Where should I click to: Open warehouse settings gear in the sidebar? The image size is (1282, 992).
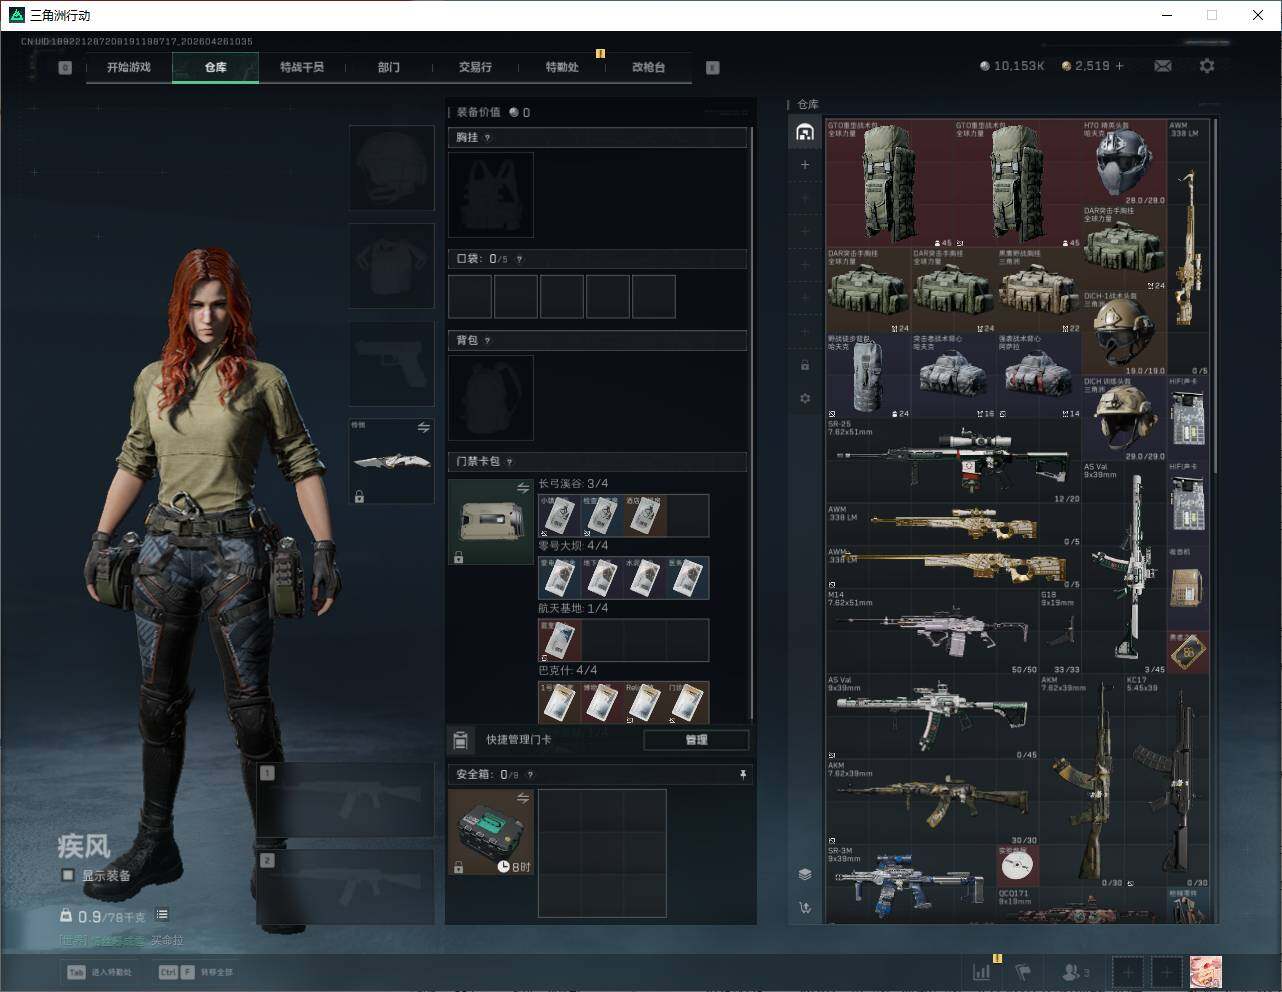805,398
